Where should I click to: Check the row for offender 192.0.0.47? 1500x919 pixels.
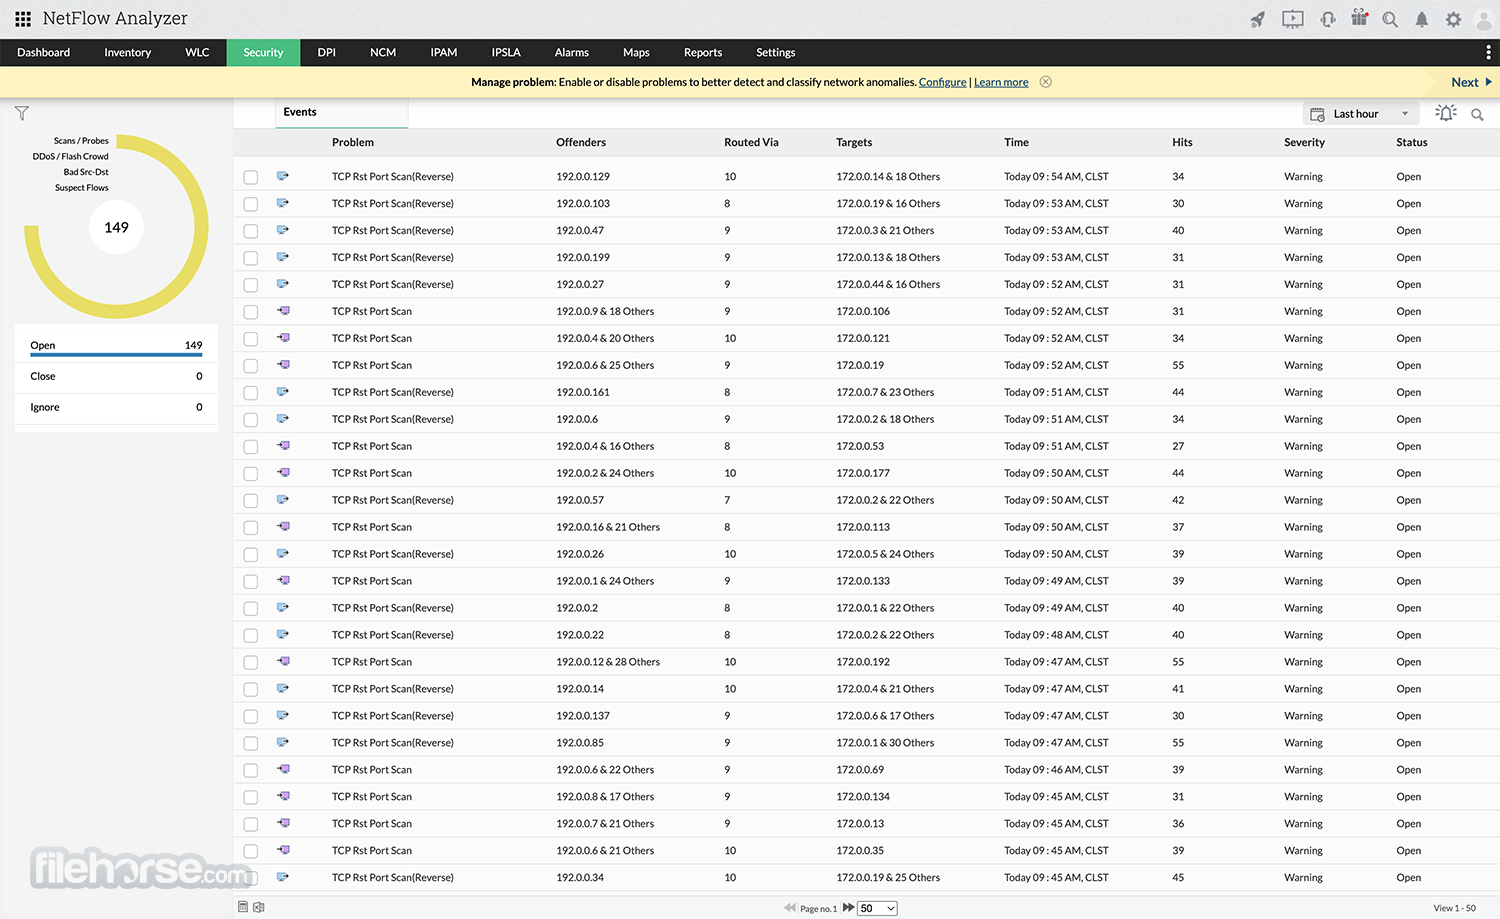click(x=251, y=231)
